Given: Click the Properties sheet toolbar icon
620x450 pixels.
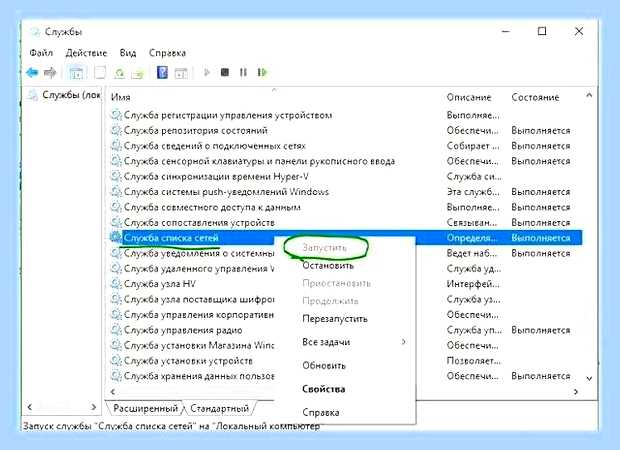Looking at the screenshot, I should [x=100, y=72].
